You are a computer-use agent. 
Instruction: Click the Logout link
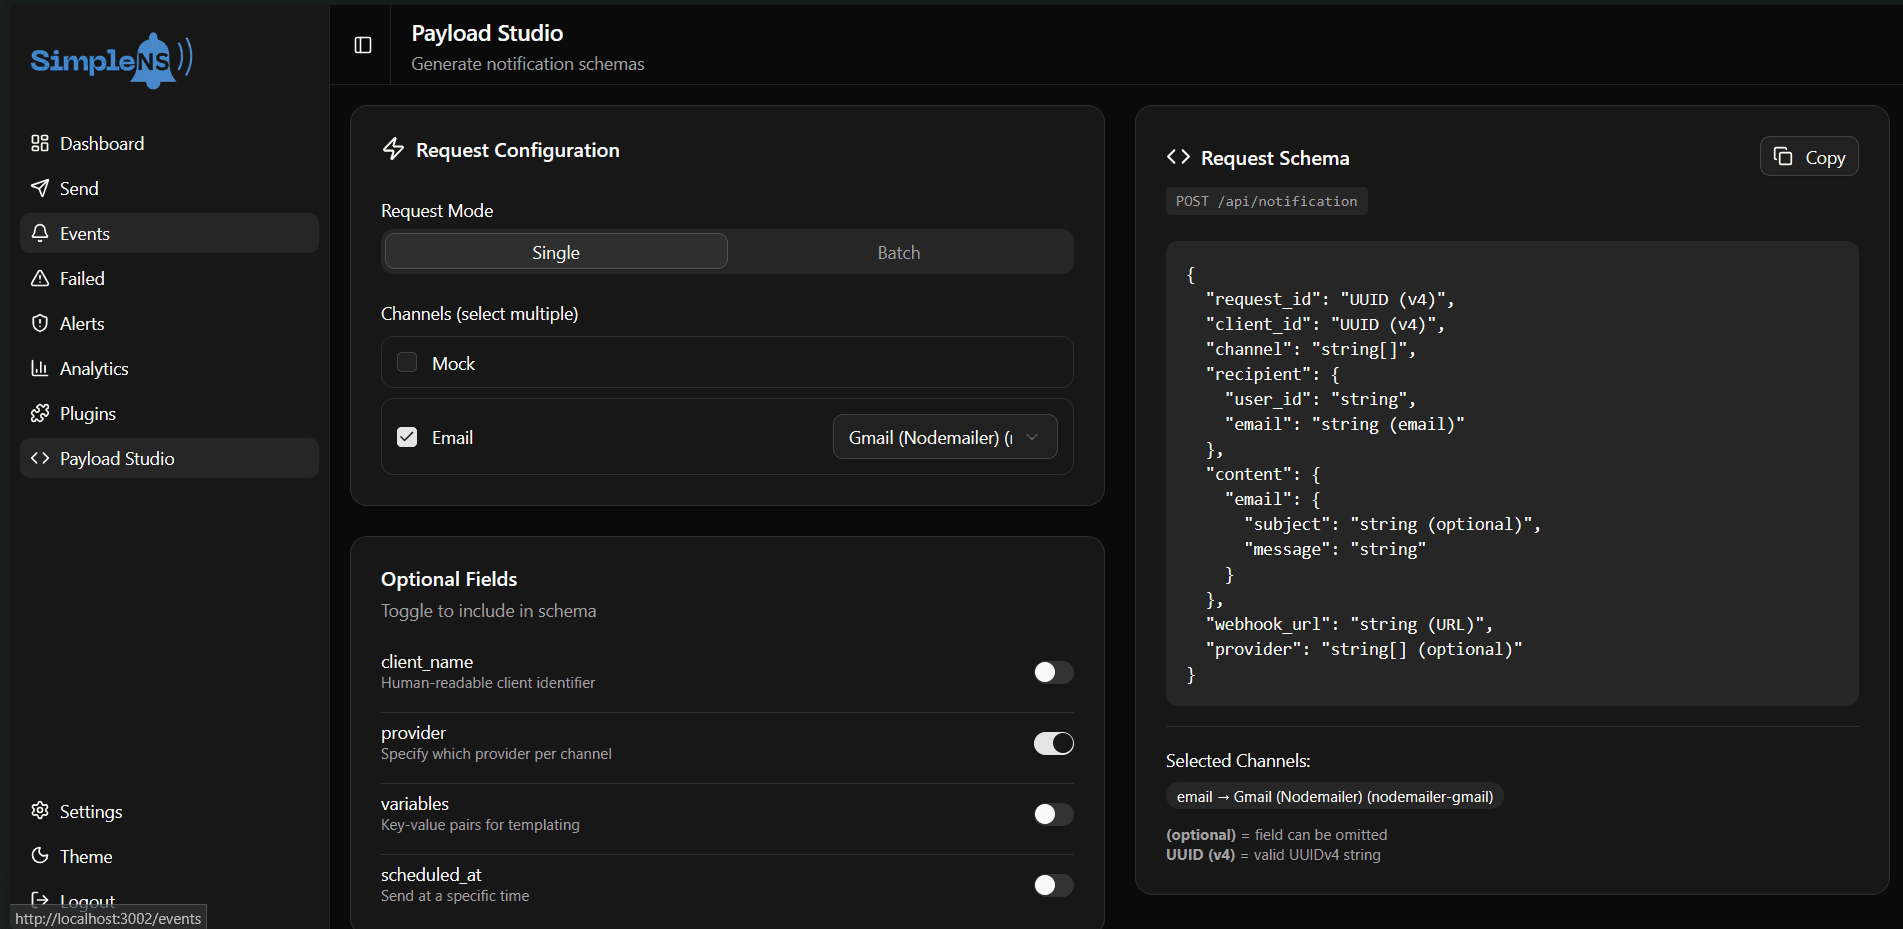pos(86,900)
